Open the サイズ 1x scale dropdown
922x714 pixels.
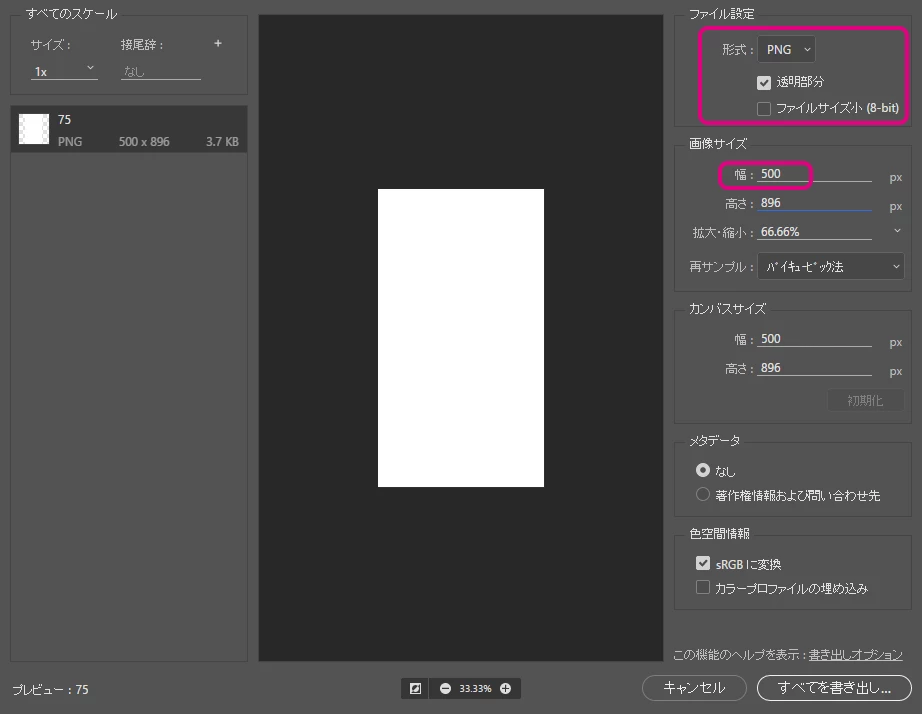click(x=64, y=71)
